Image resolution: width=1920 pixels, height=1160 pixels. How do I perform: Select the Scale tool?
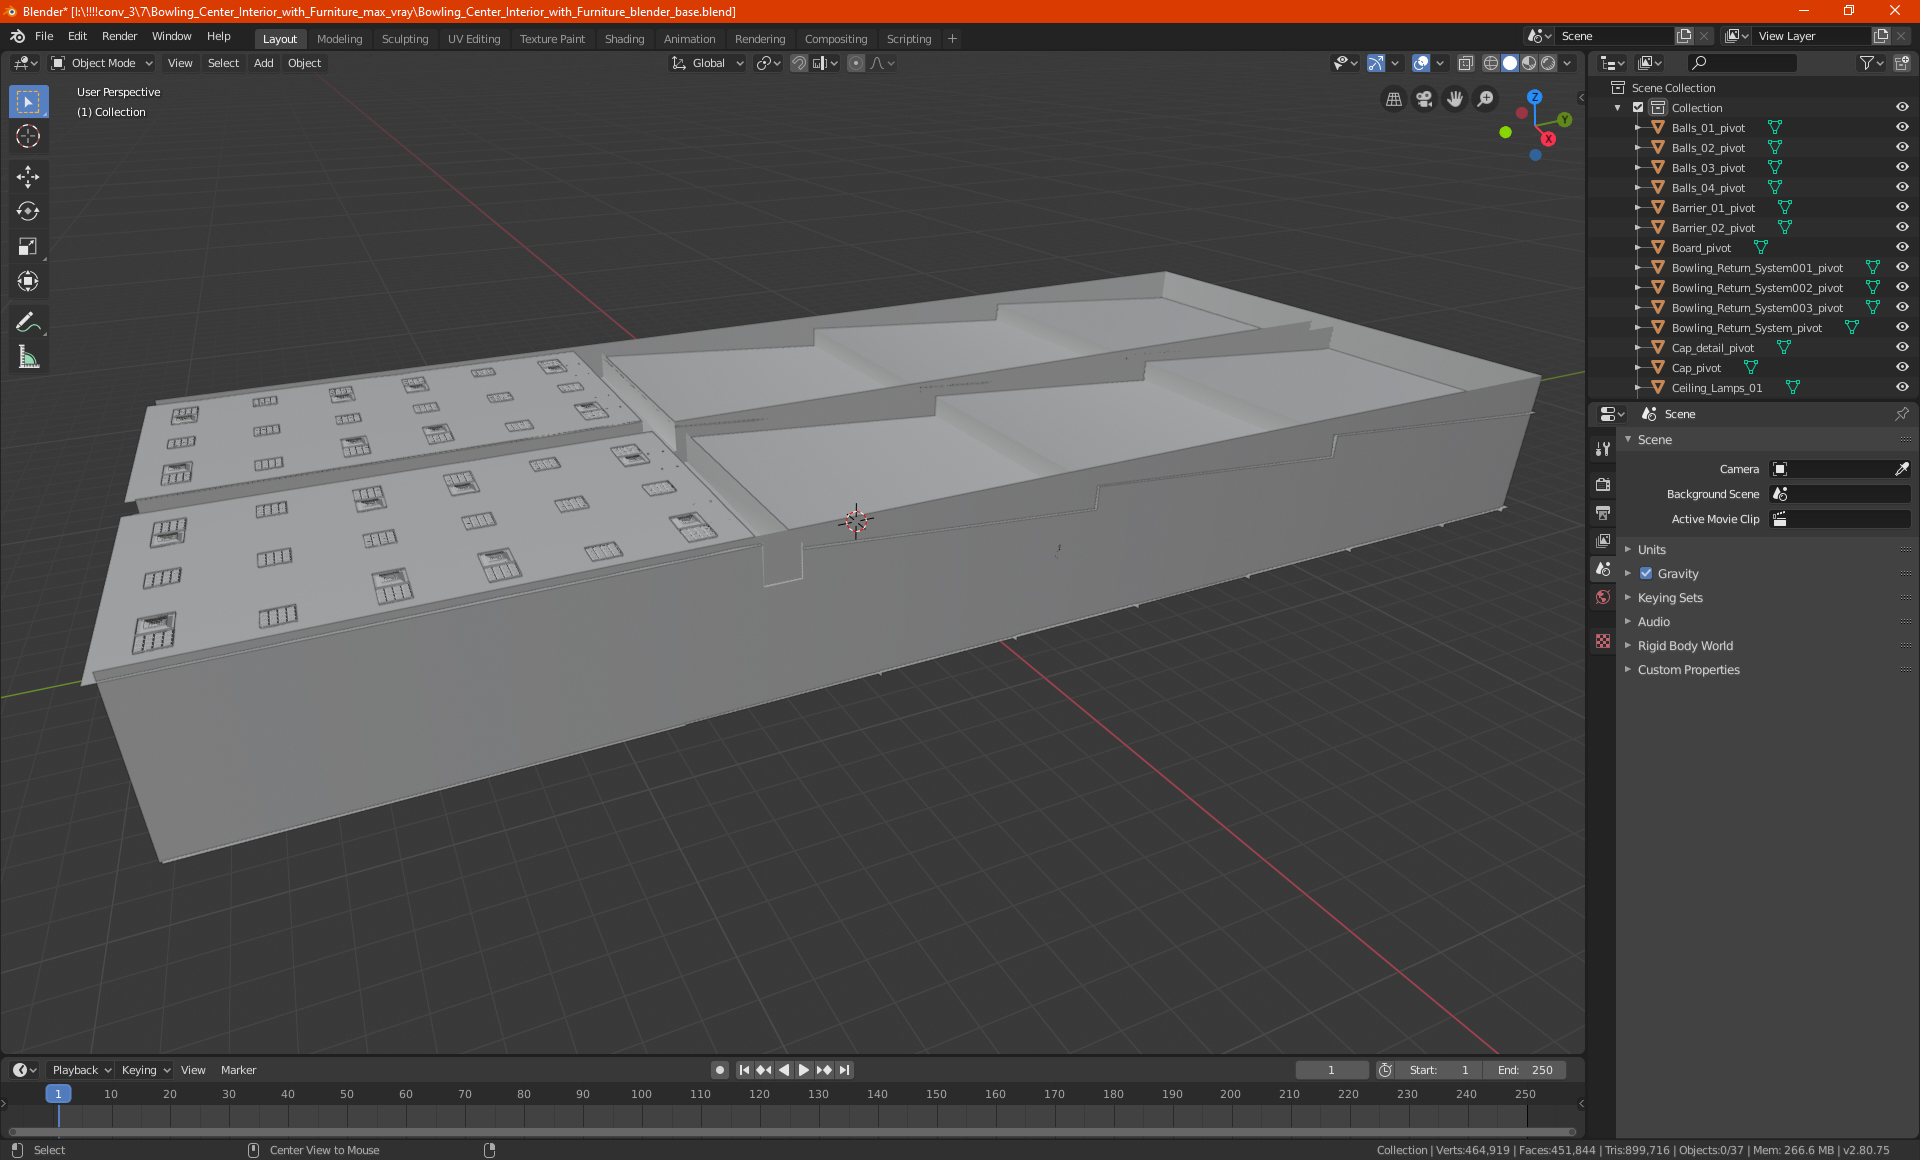28,246
